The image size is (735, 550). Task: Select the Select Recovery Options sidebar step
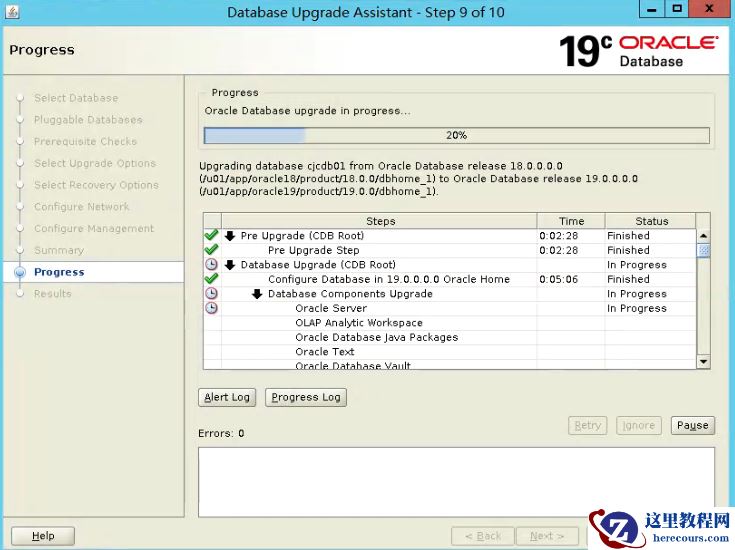(x=96, y=185)
